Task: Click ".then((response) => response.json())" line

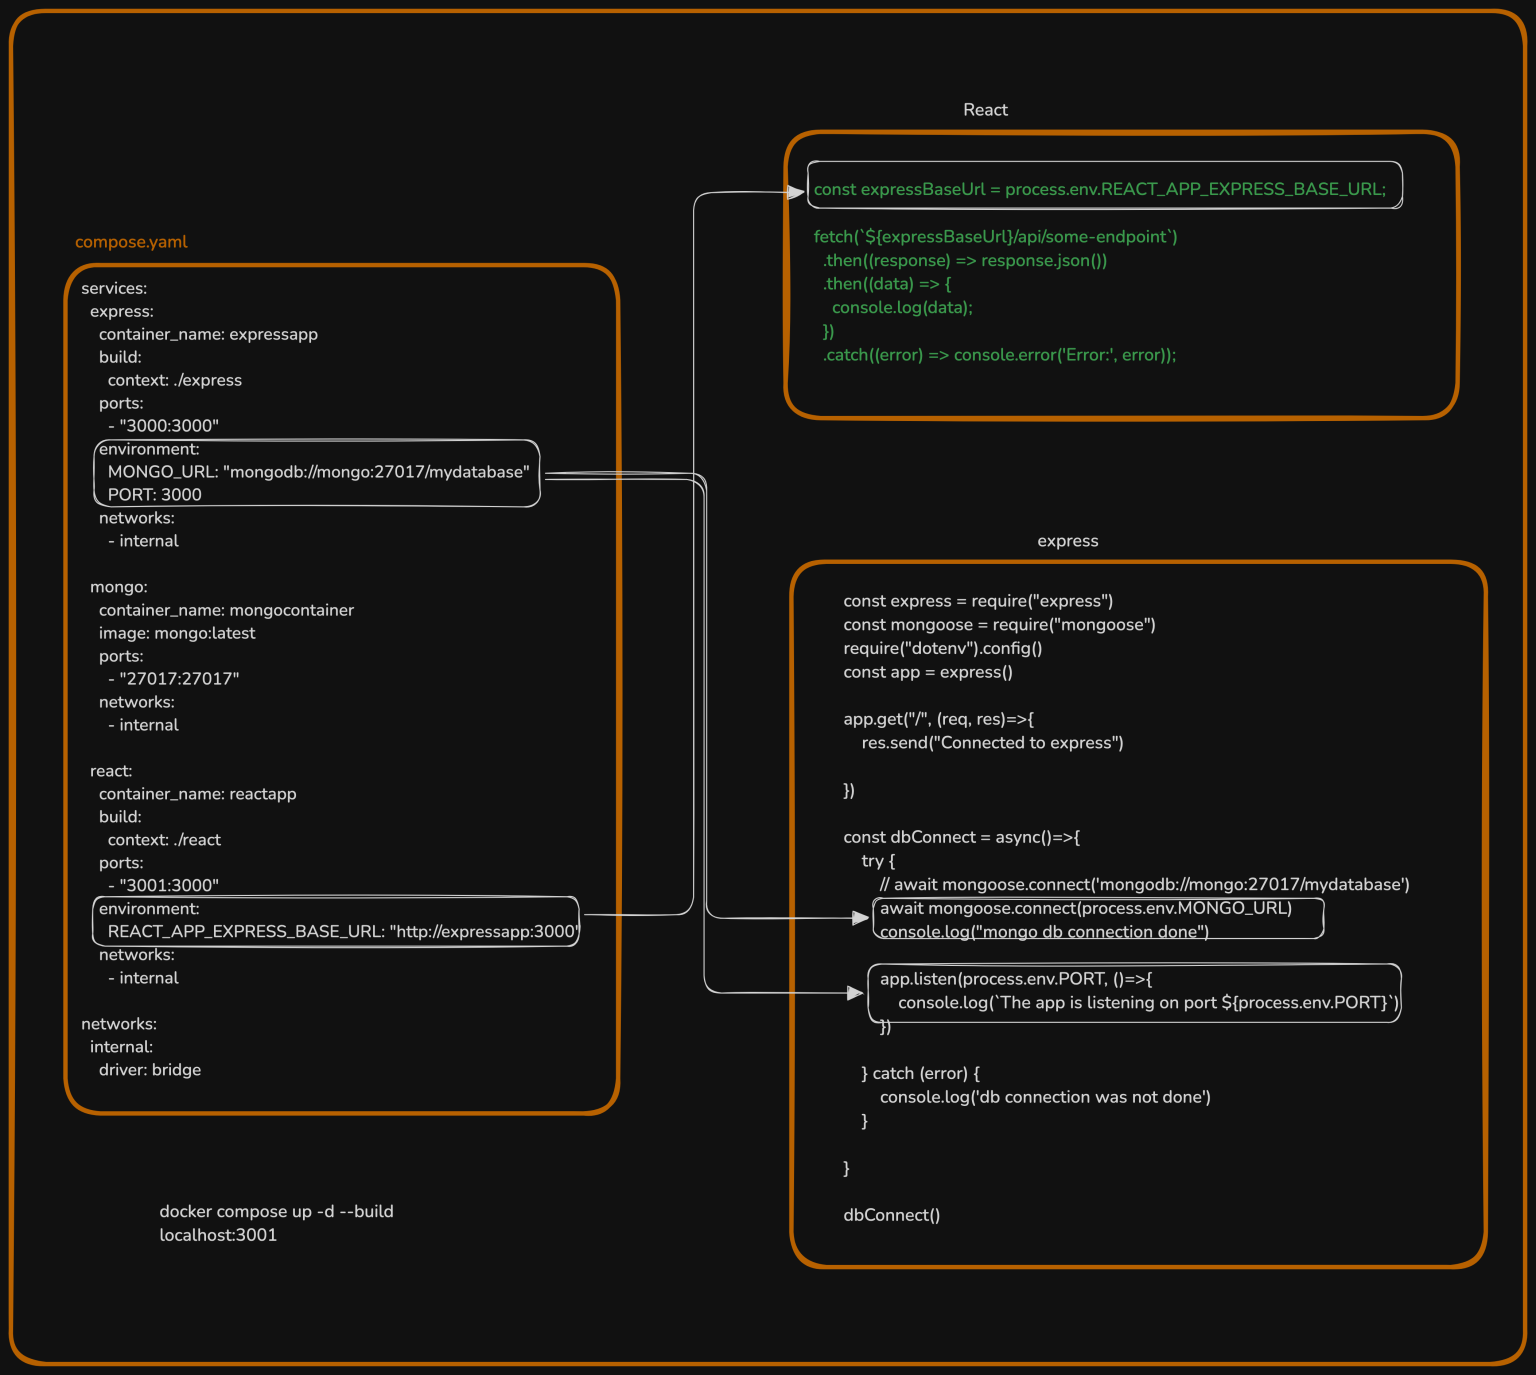Action: [x=965, y=261]
